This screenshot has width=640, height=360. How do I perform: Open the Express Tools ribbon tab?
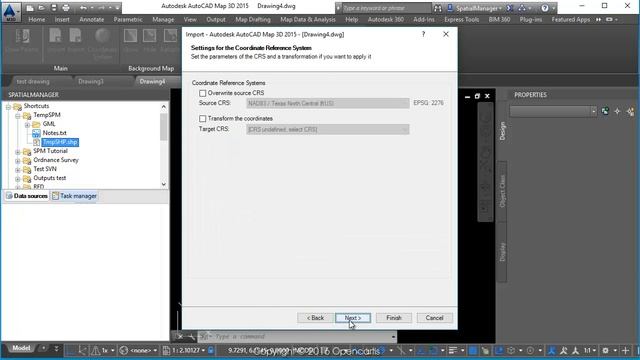coord(462,20)
